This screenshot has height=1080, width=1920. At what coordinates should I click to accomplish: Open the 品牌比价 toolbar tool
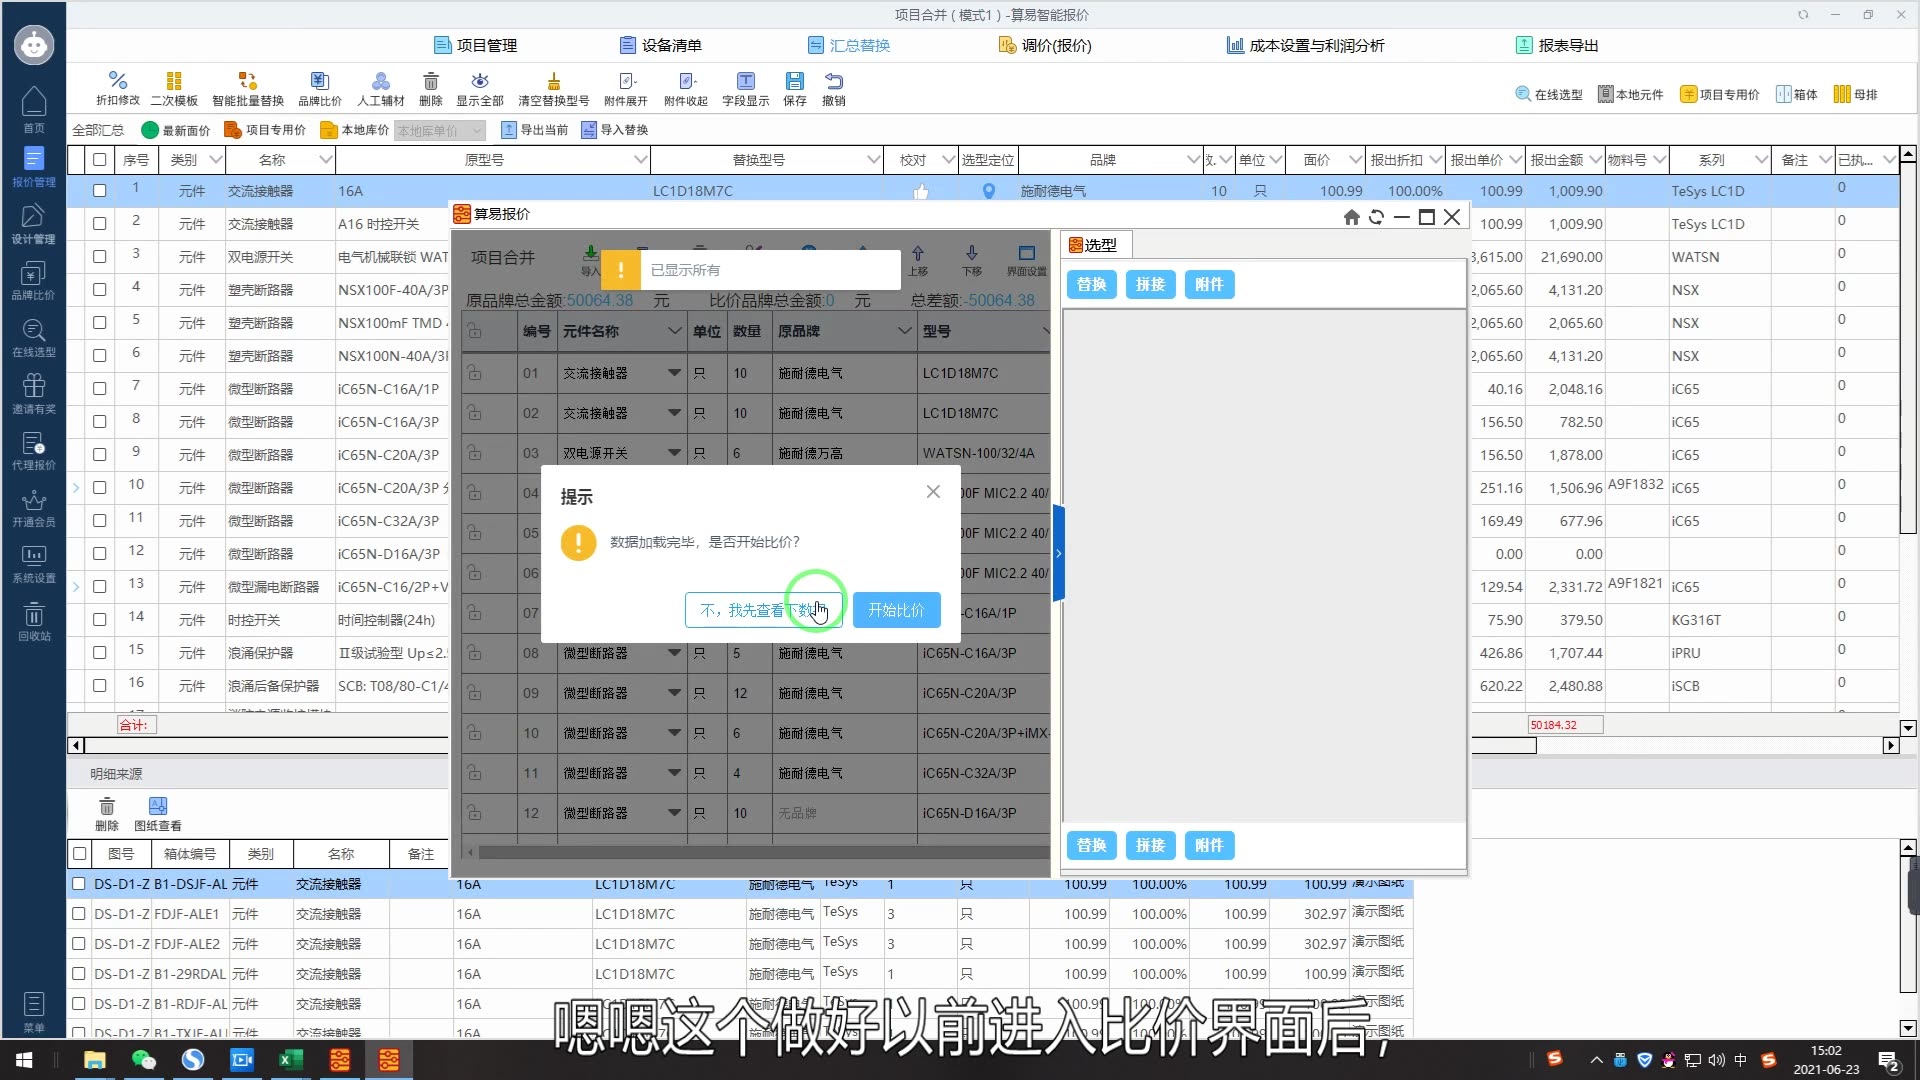click(x=319, y=88)
